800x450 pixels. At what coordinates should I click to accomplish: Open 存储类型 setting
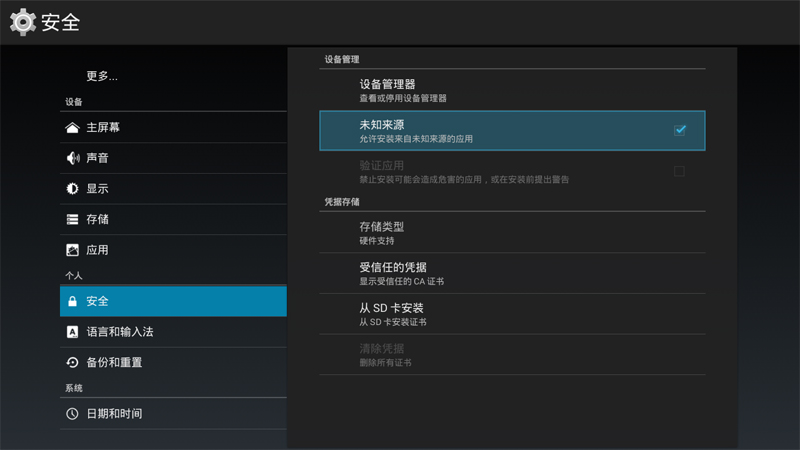(512, 233)
